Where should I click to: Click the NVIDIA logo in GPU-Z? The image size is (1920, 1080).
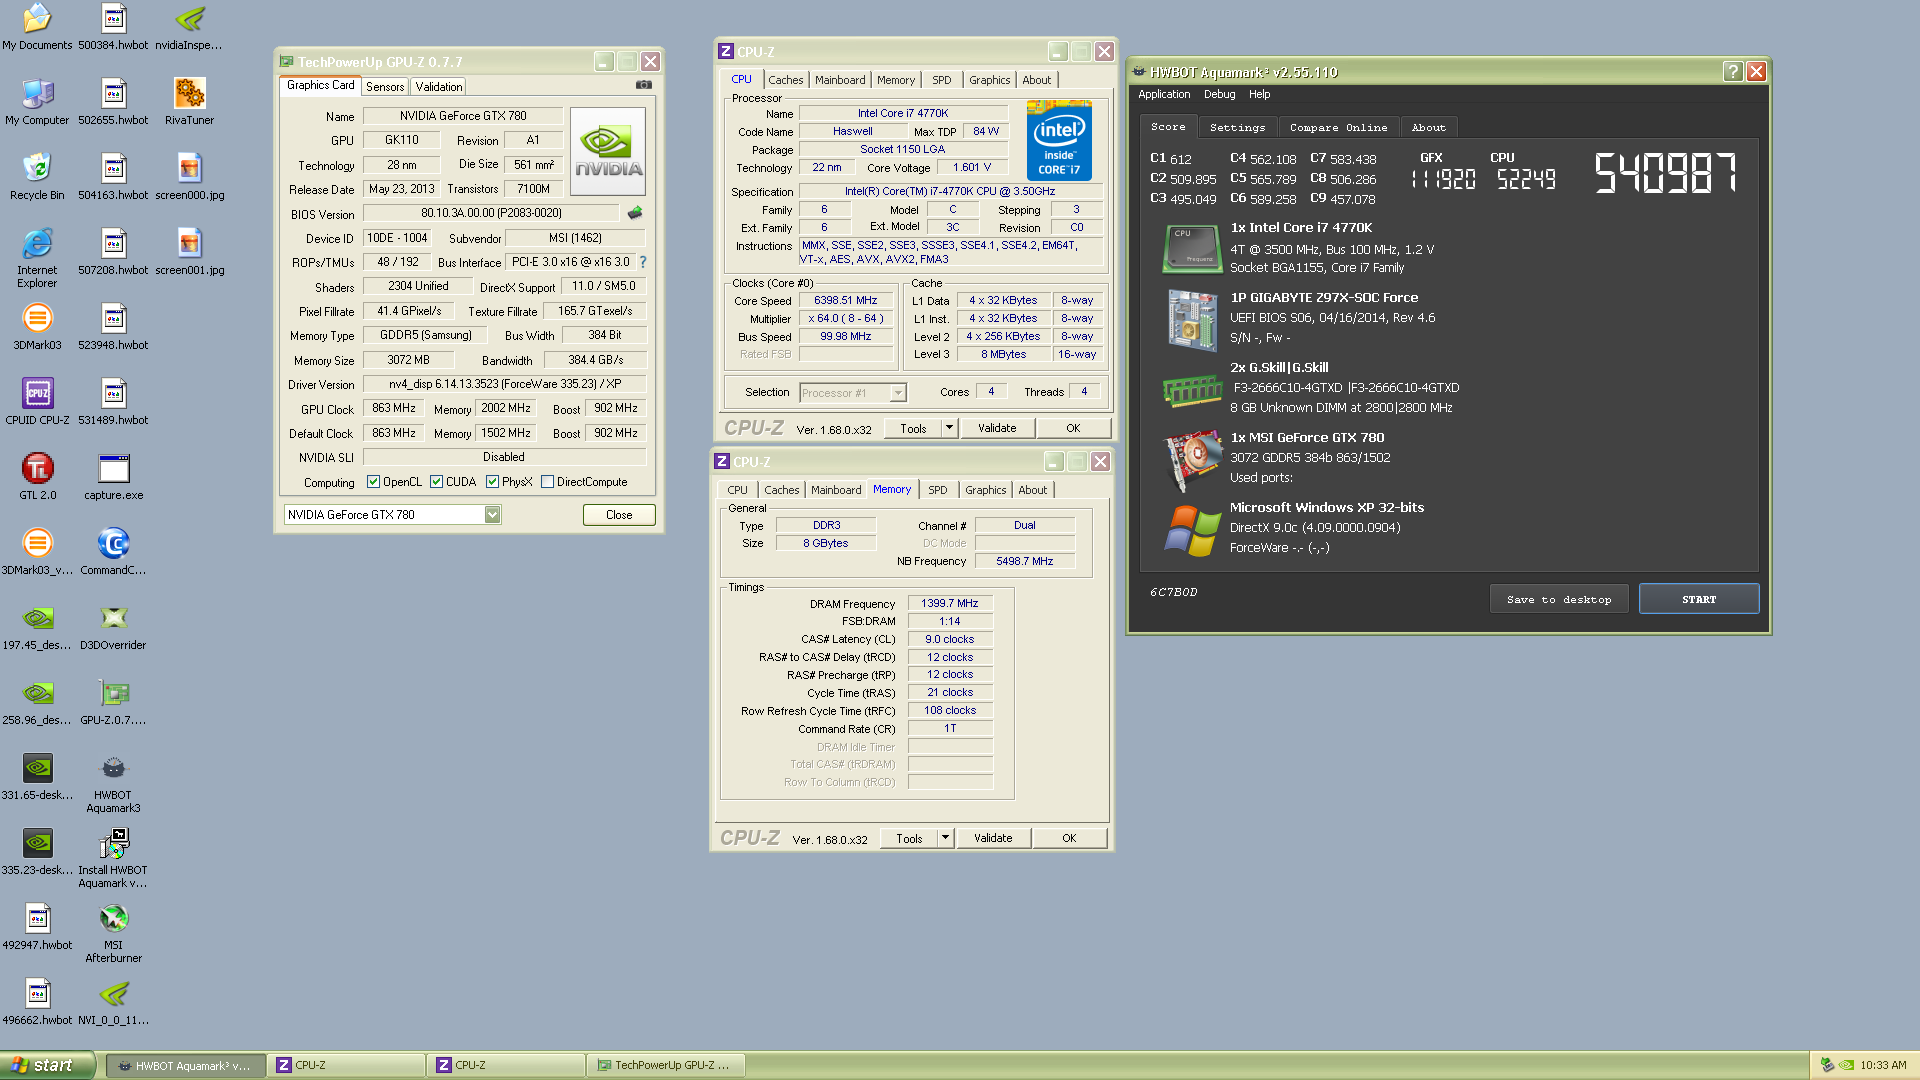point(608,151)
